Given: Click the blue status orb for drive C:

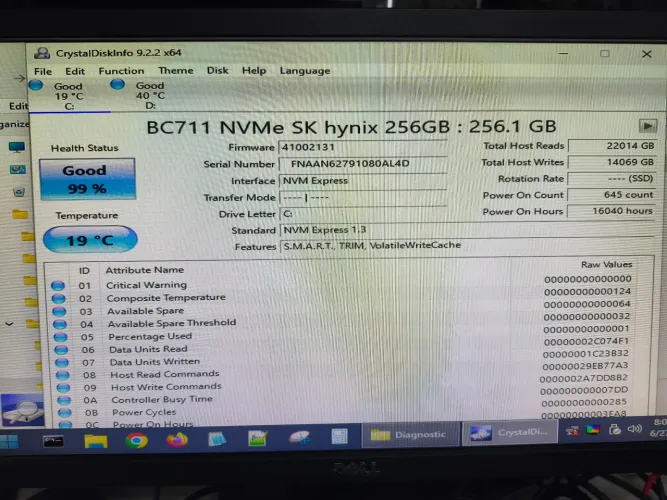Looking at the screenshot, I should 36,85.
